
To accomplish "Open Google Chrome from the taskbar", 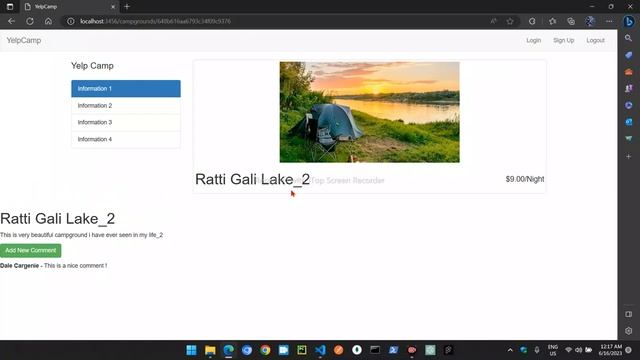I will [x=265, y=350].
